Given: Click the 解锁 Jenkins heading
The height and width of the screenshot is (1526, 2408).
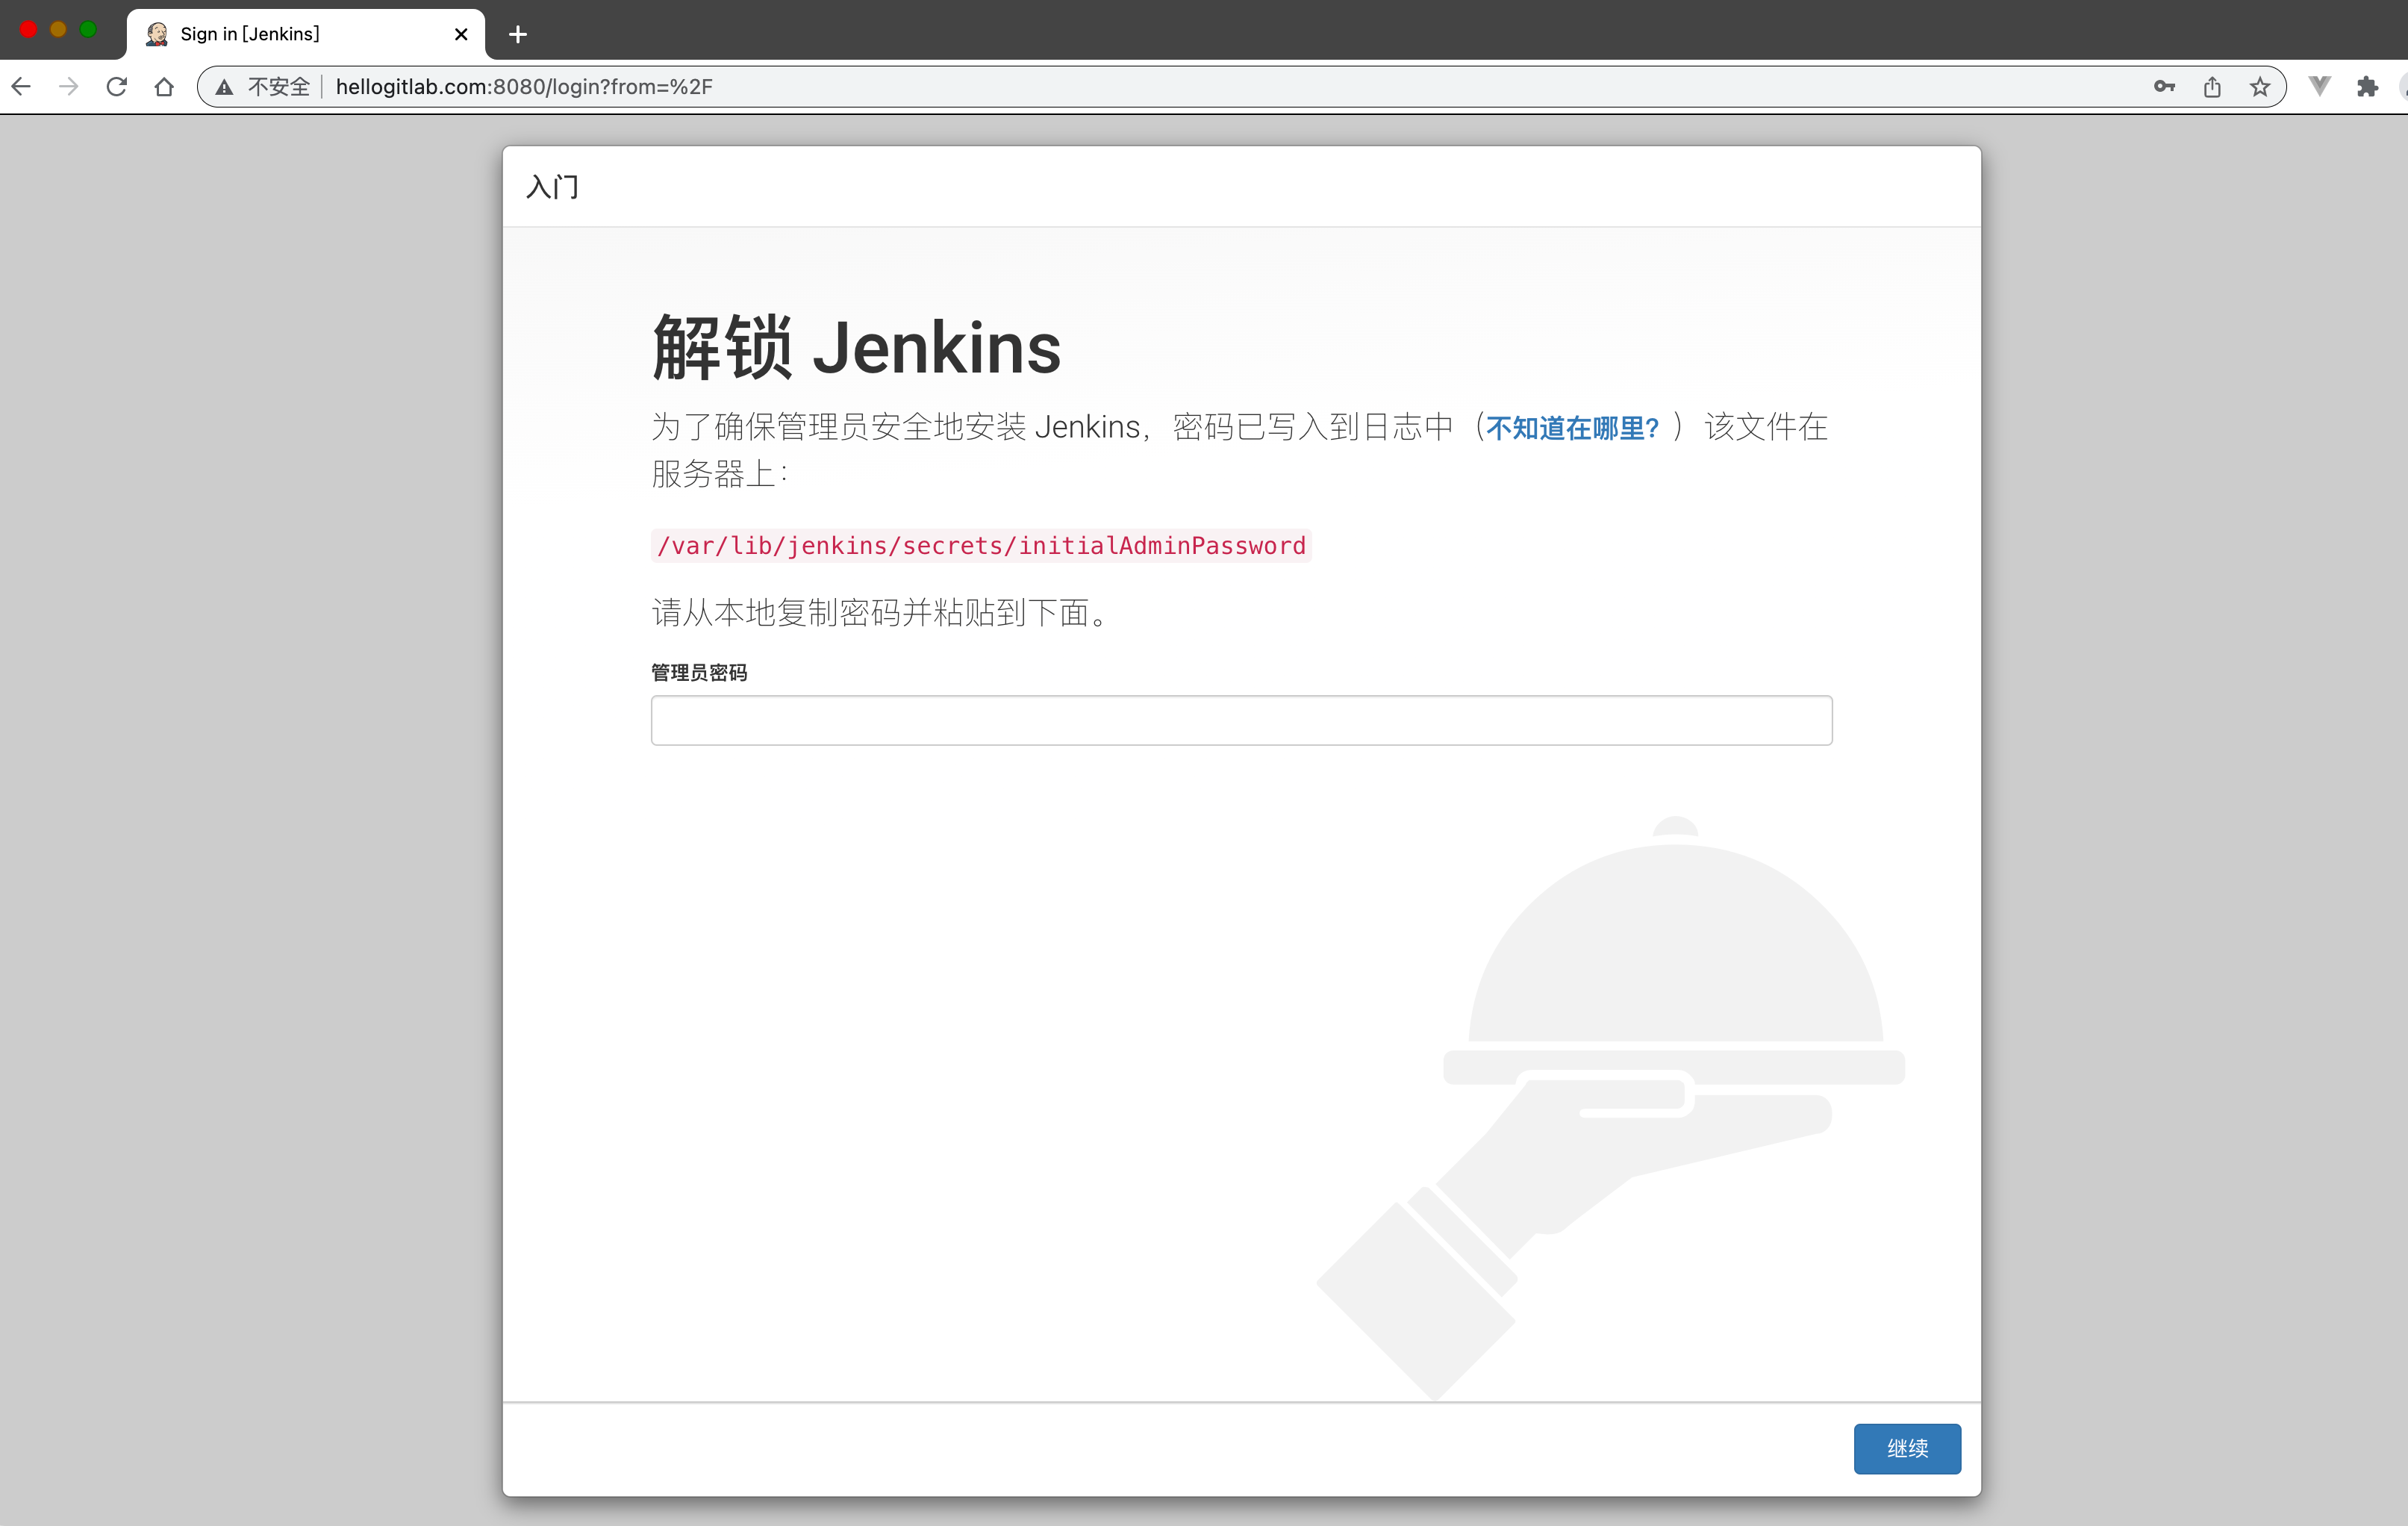Looking at the screenshot, I should coord(856,348).
